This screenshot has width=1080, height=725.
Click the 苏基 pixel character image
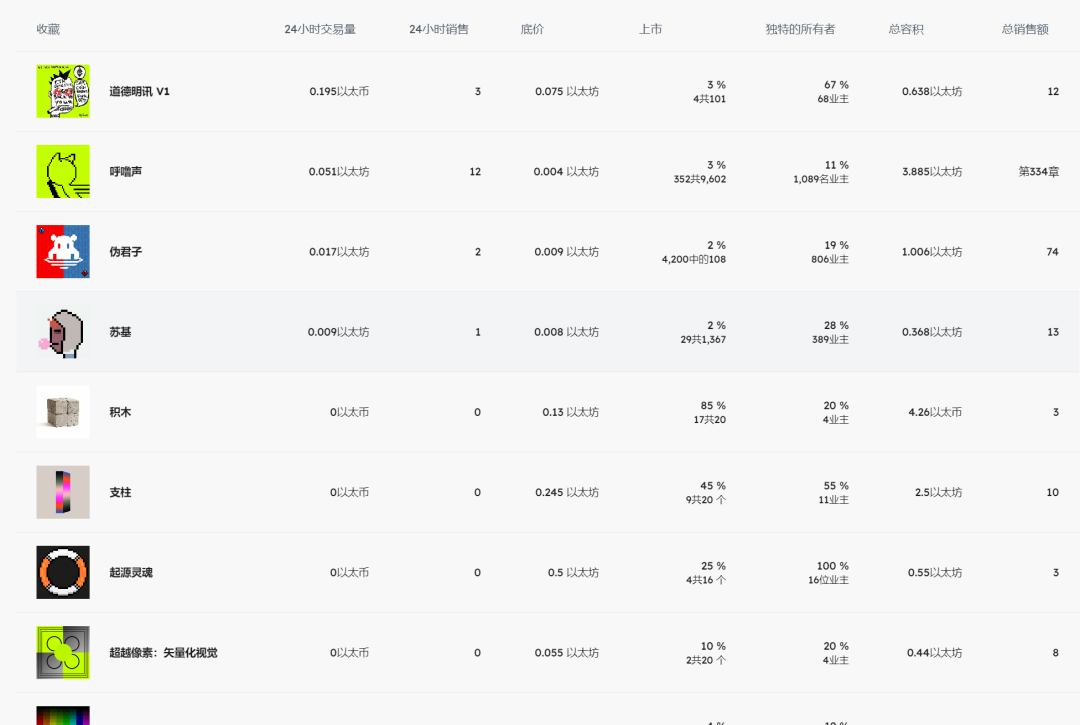tap(63, 332)
